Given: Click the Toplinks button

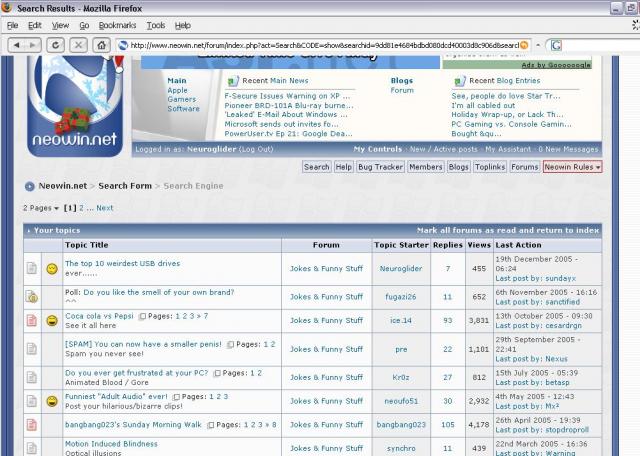Looking at the screenshot, I should pyautogui.click(x=490, y=167).
